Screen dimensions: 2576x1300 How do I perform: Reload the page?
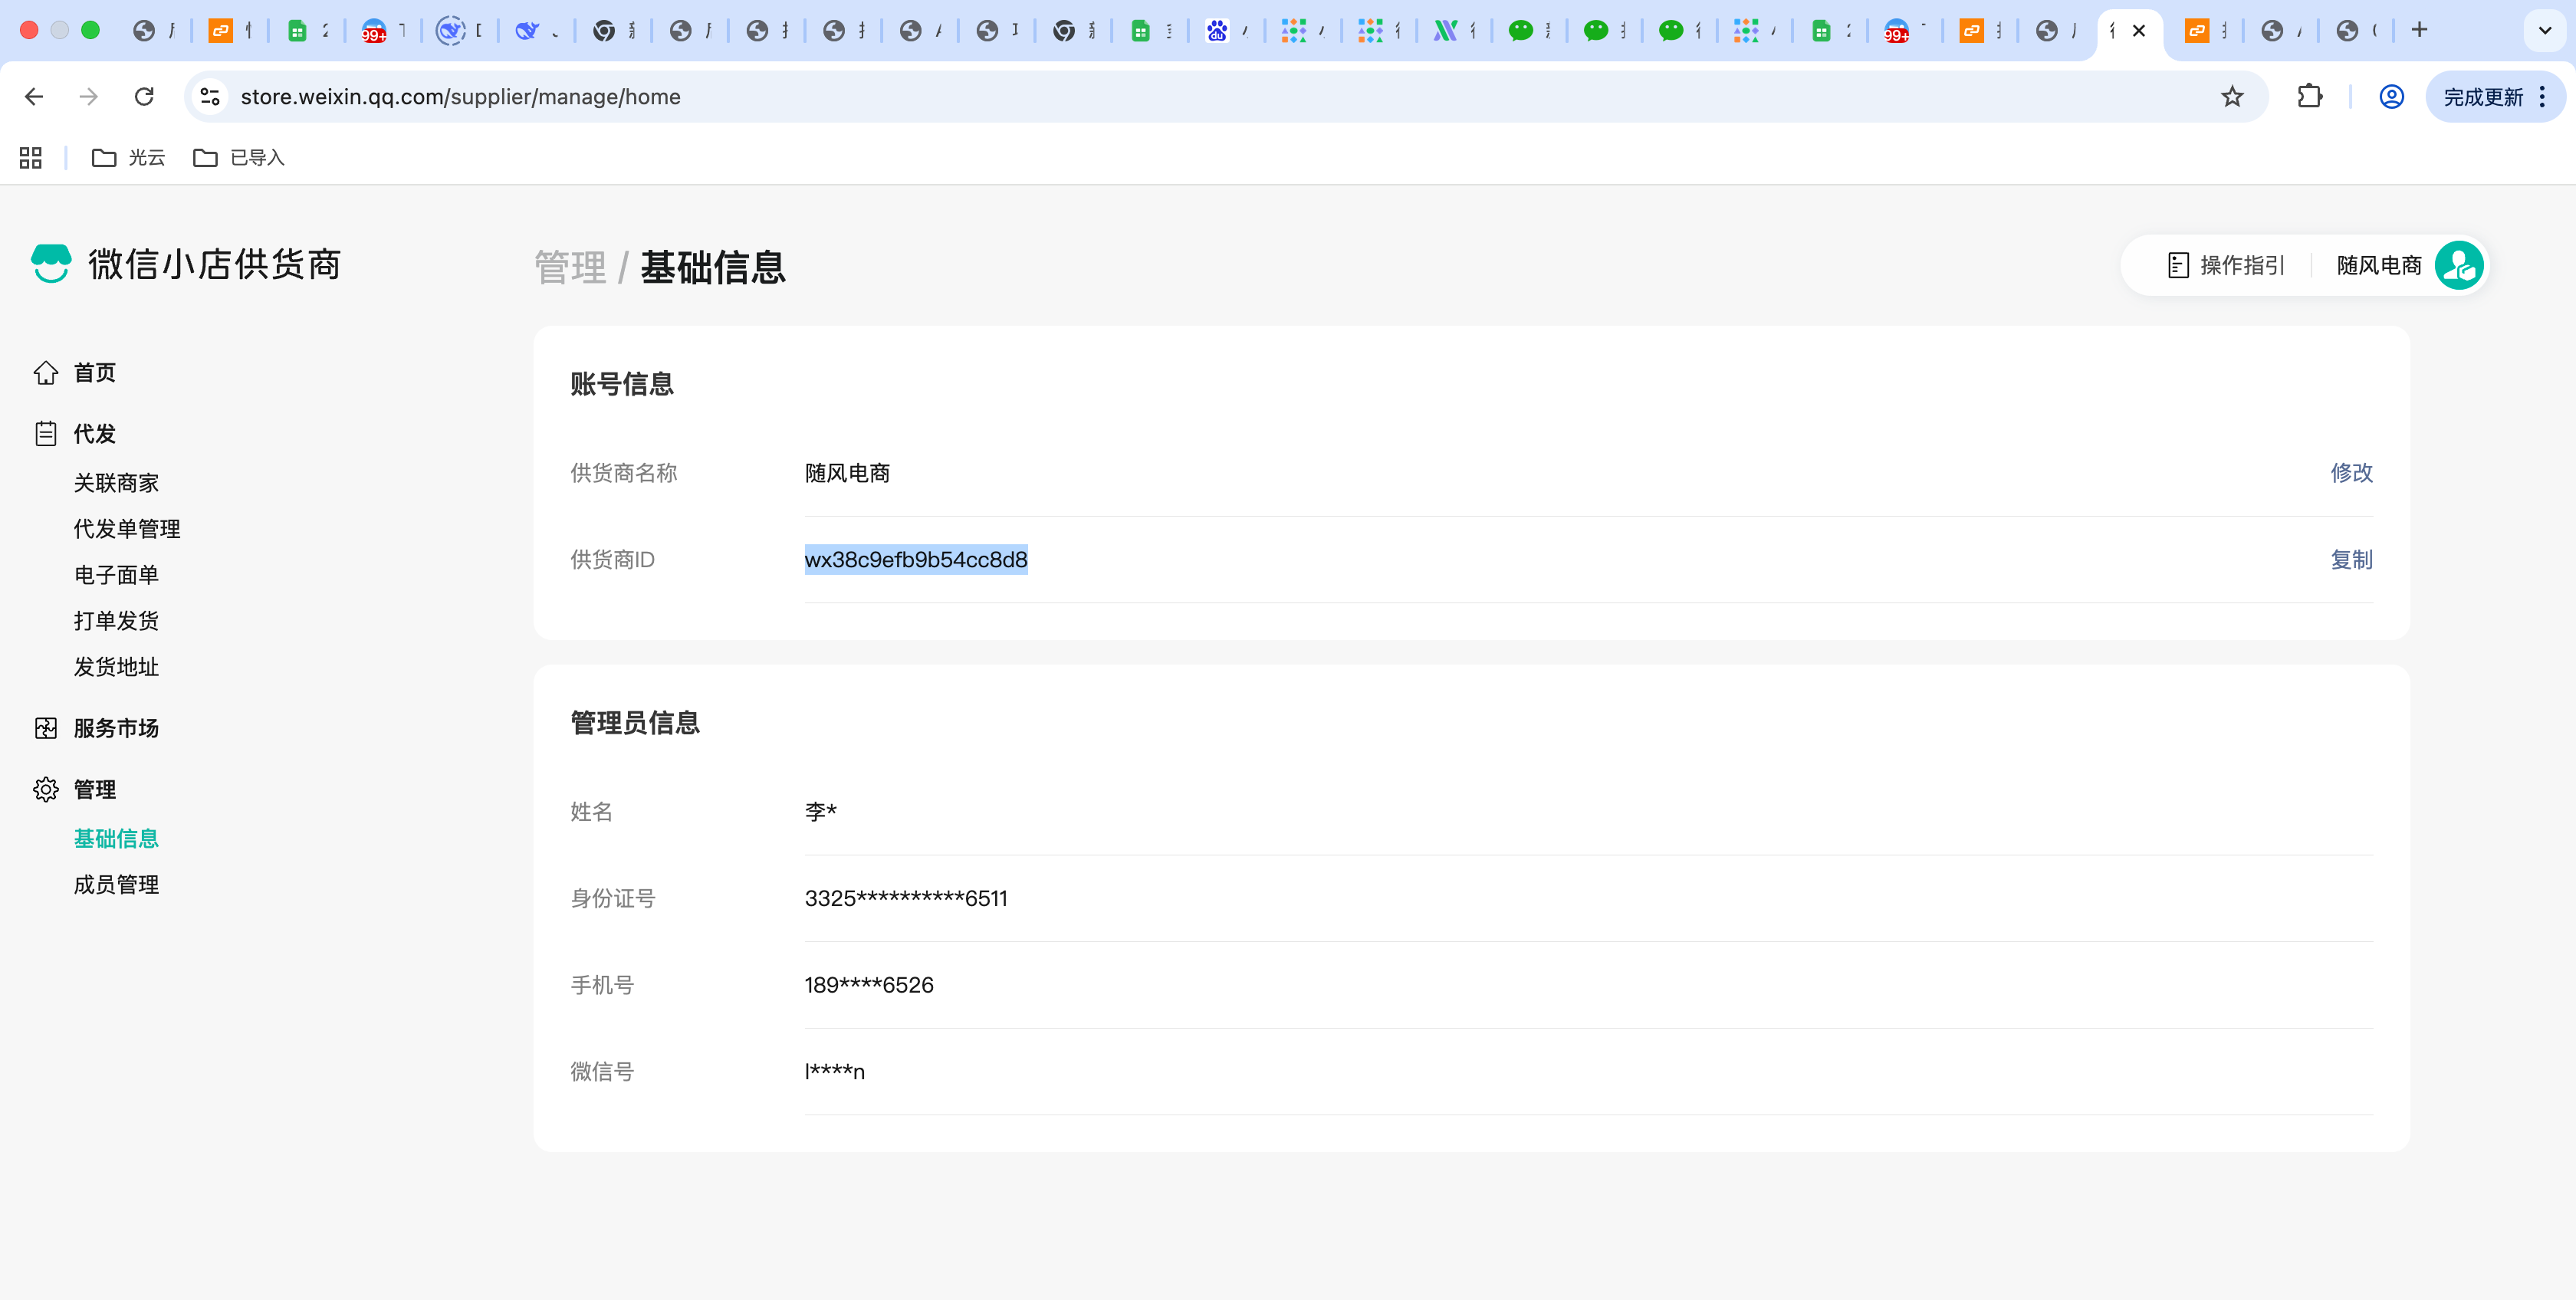144,97
